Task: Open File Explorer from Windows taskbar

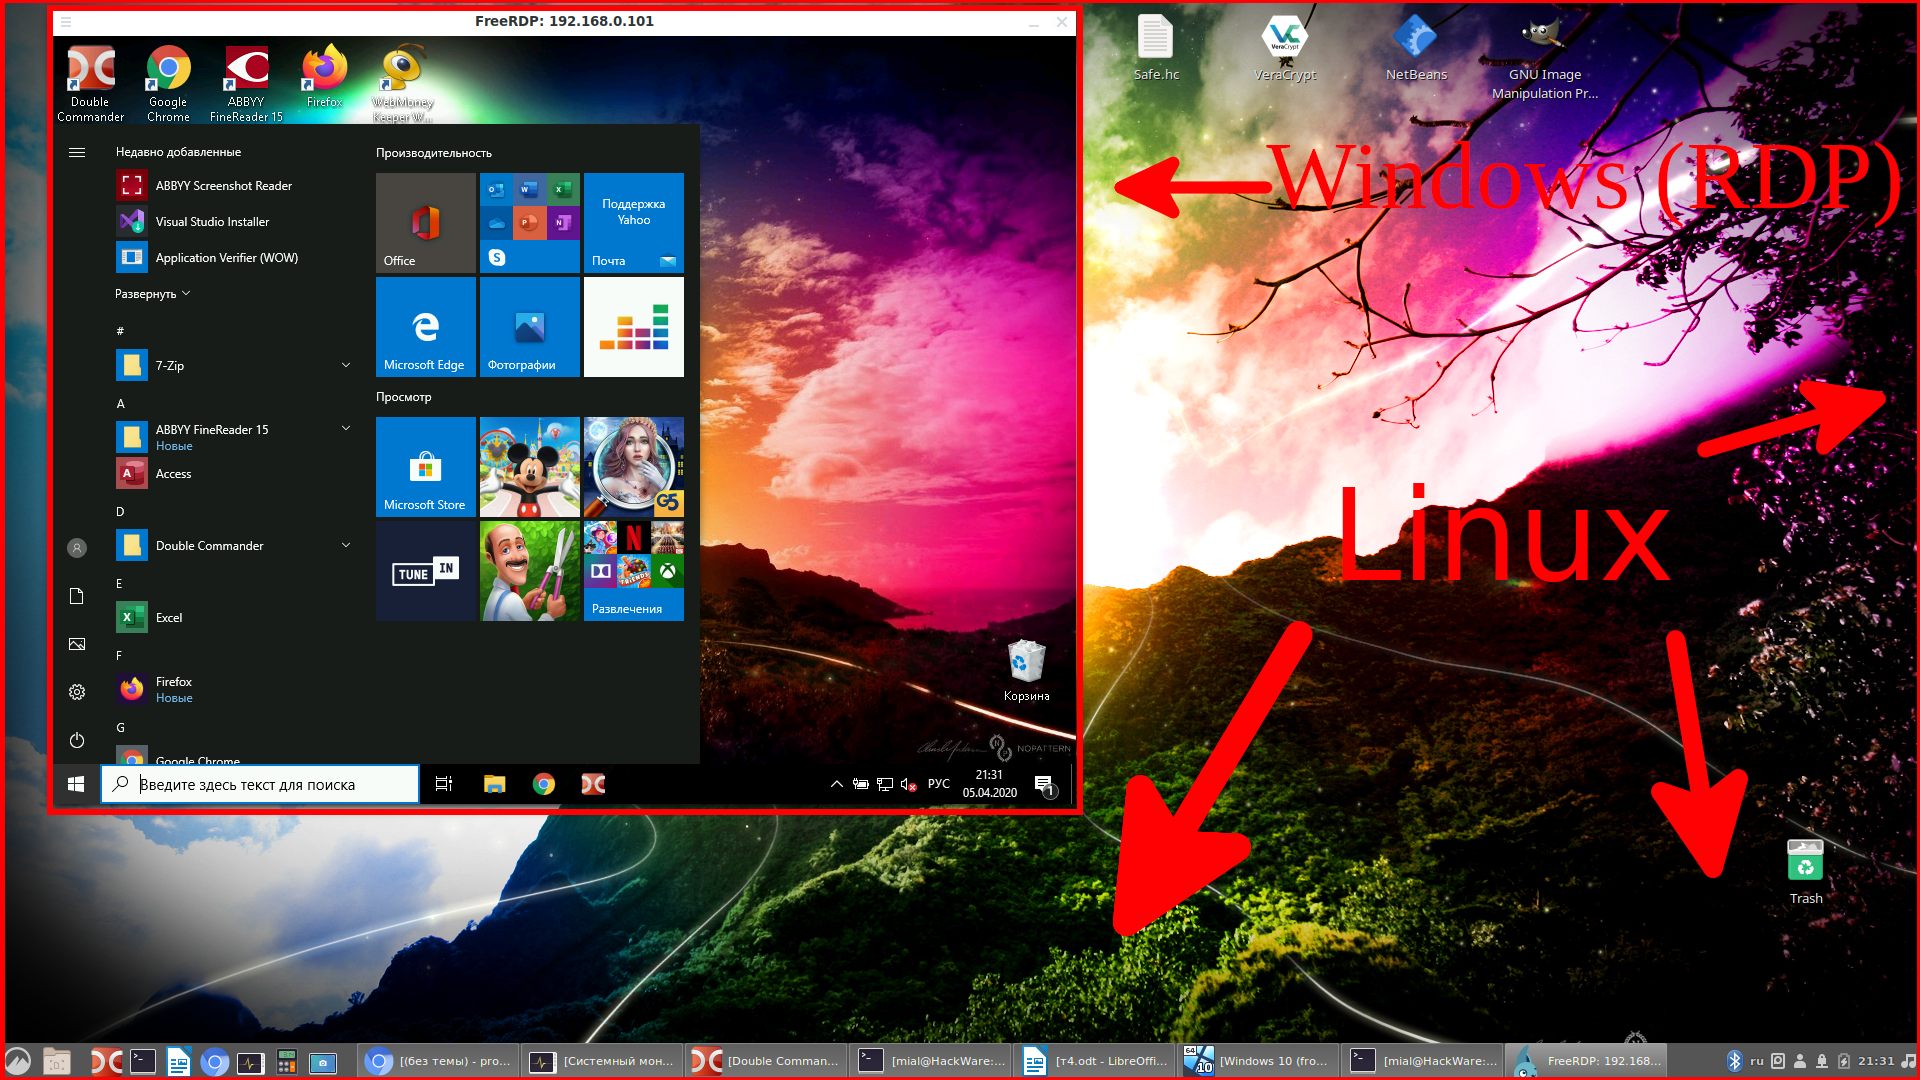Action: 494,784
